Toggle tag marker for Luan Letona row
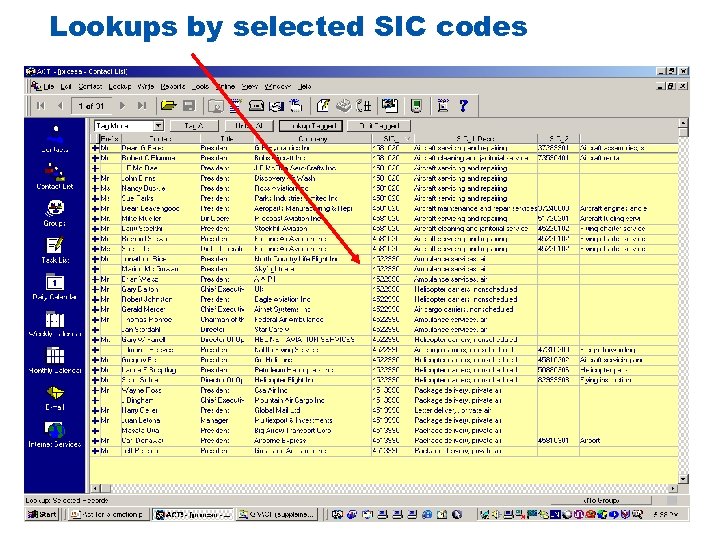 pos(95,421)
